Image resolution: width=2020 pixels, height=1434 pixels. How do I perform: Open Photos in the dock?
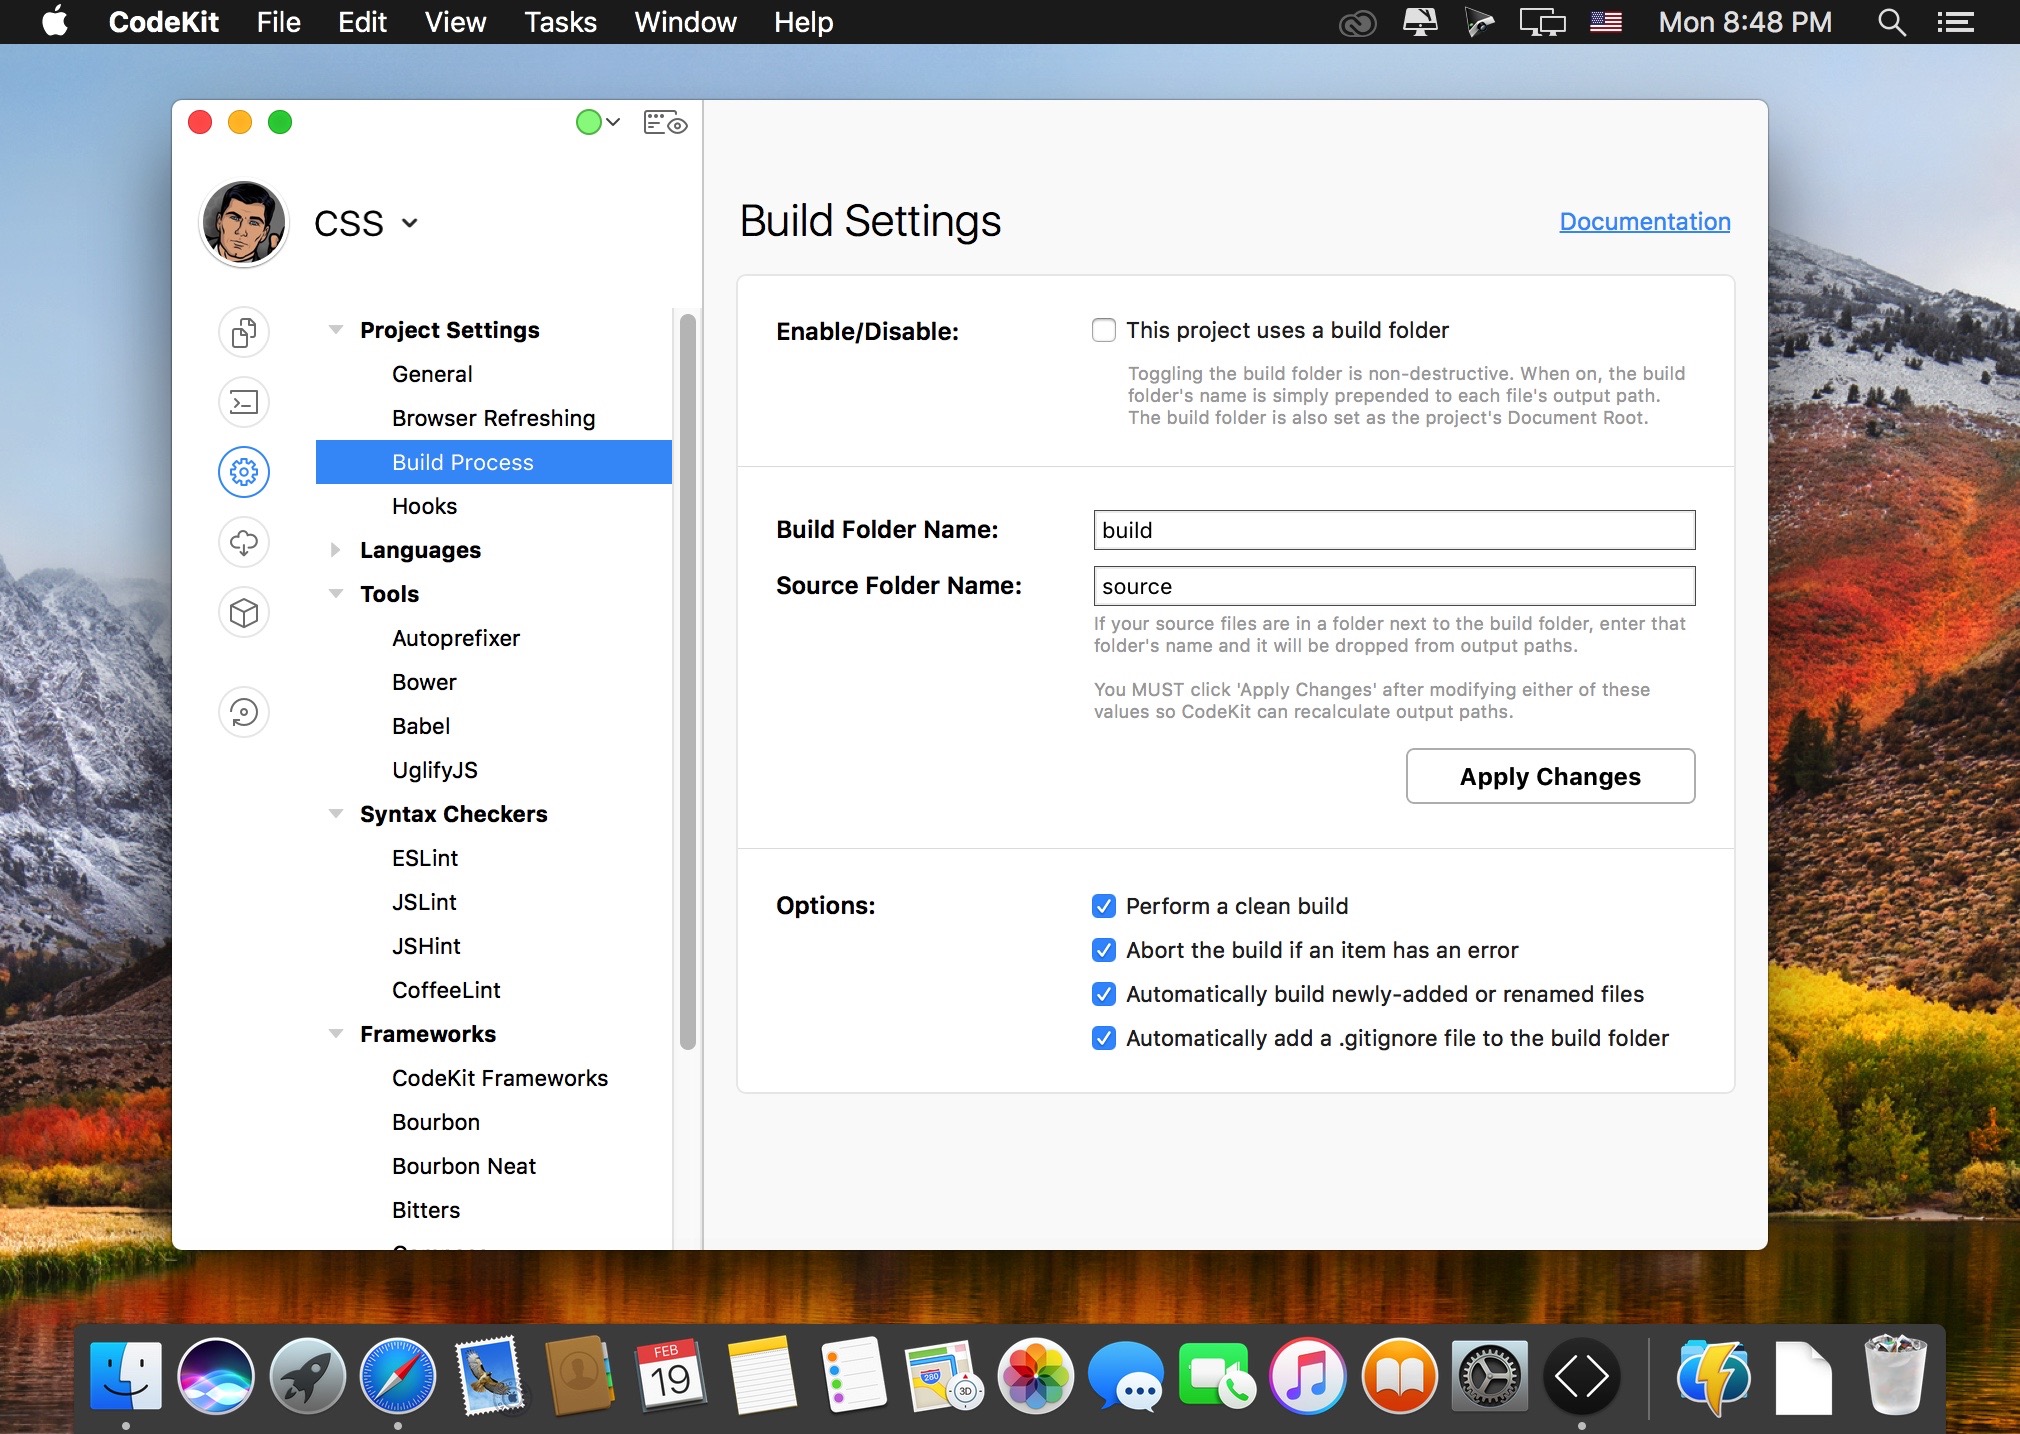(1035, 1376)
